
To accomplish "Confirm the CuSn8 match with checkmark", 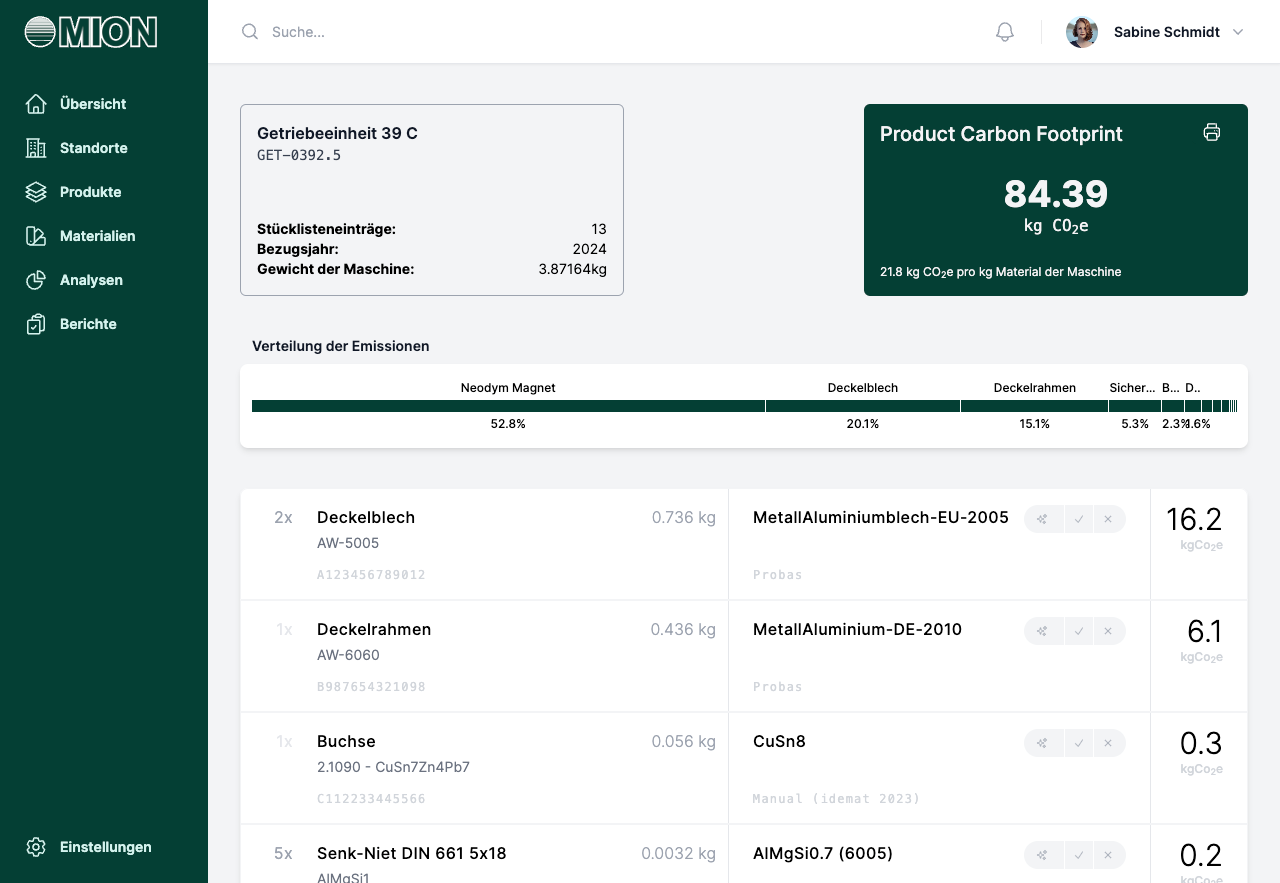I will click(x=1078, y=743).
